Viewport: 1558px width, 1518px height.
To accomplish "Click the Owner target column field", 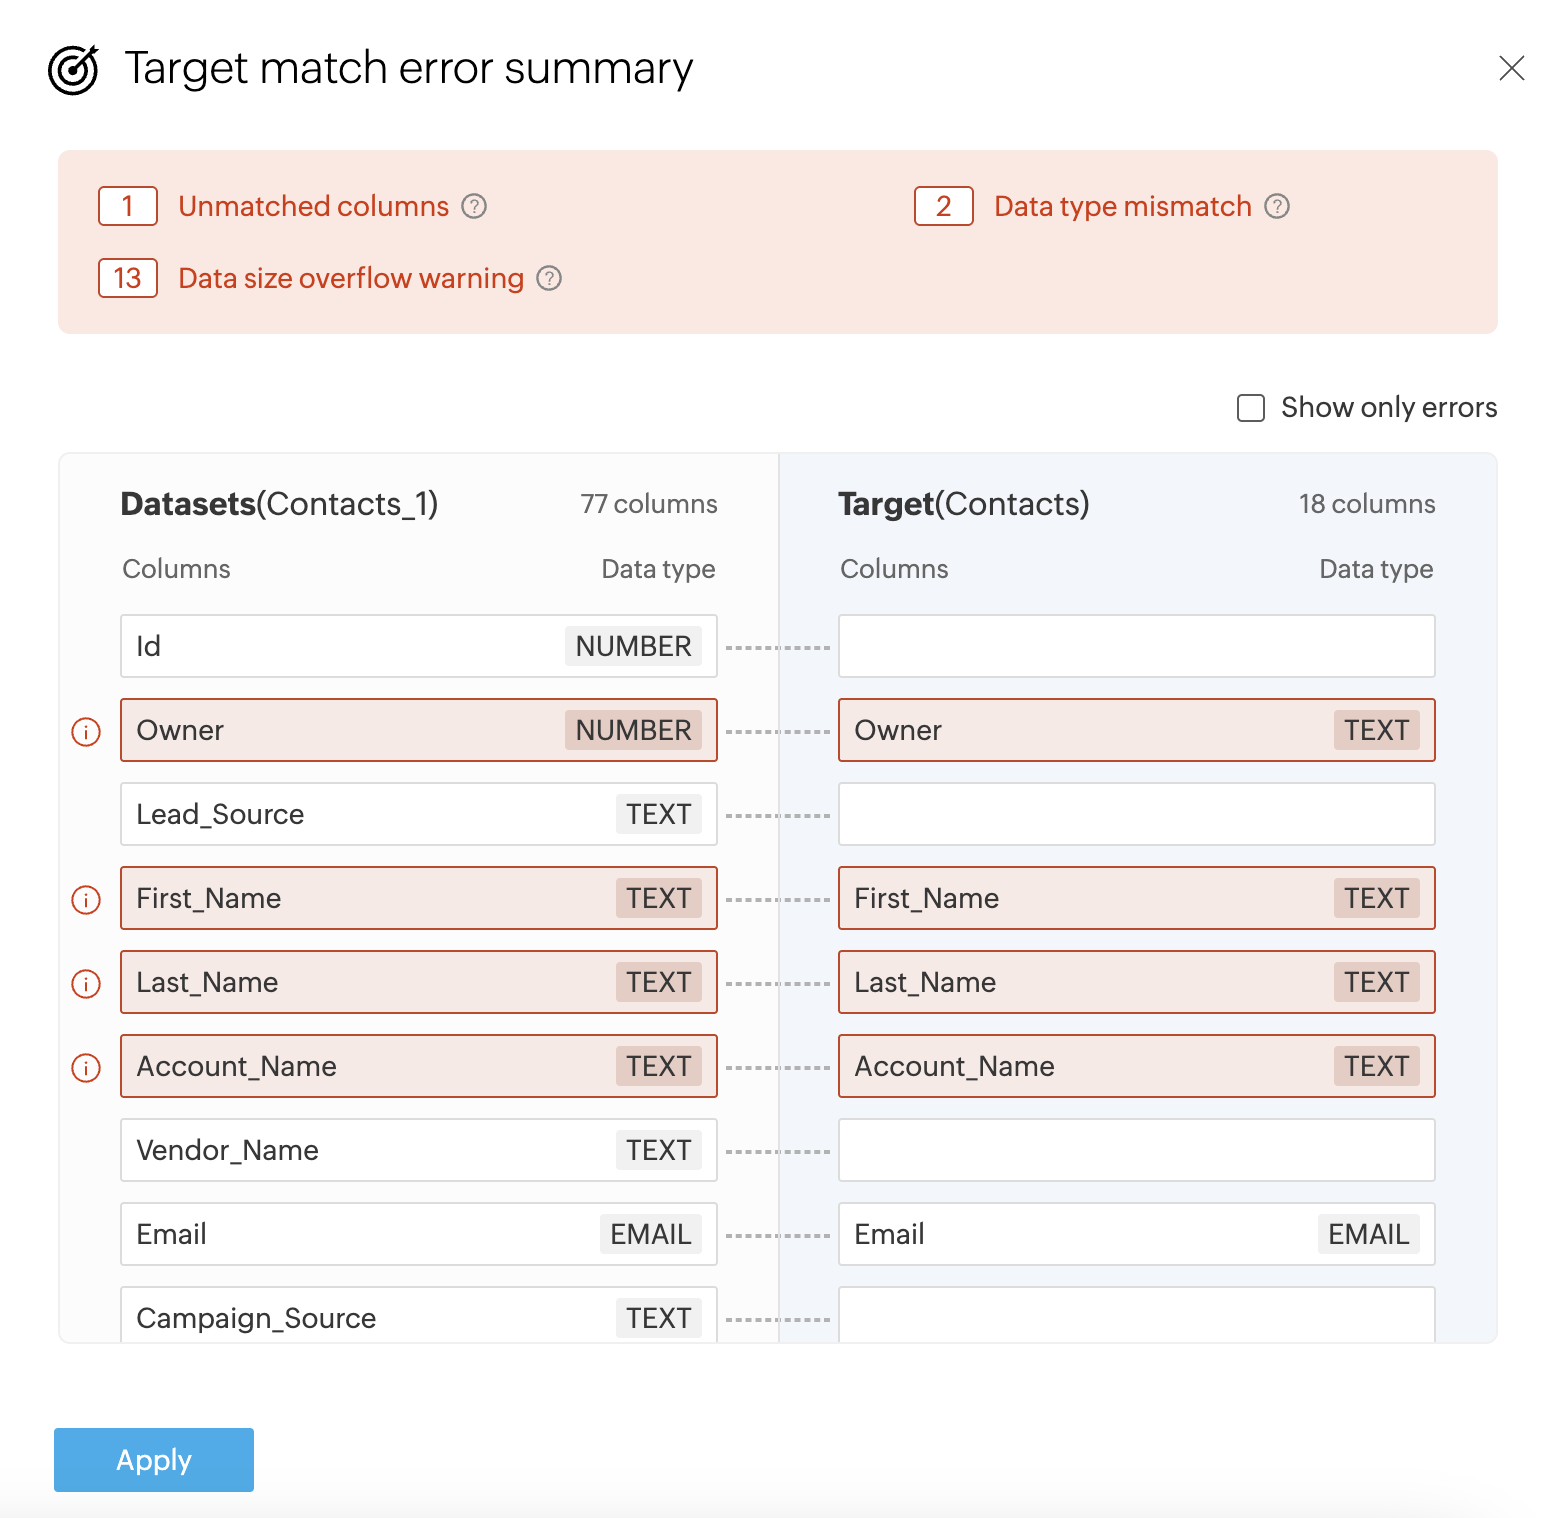I will pyautogui.click(x=1136, y=730).
